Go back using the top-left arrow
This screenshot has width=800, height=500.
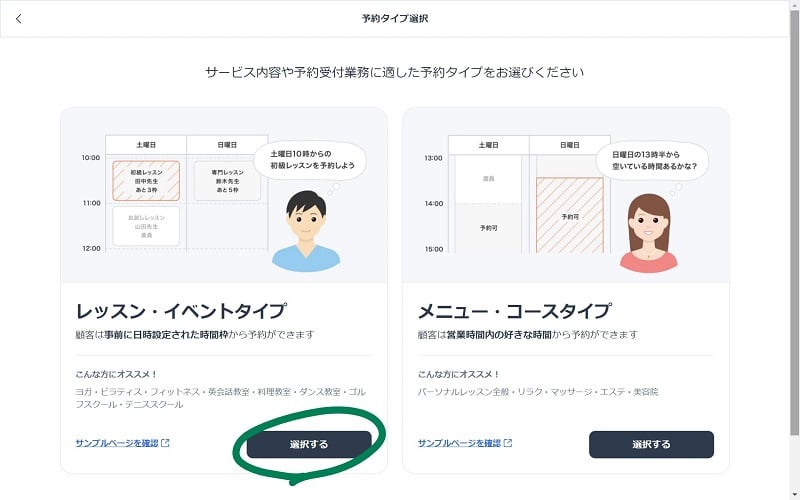[x=18, y=19]
